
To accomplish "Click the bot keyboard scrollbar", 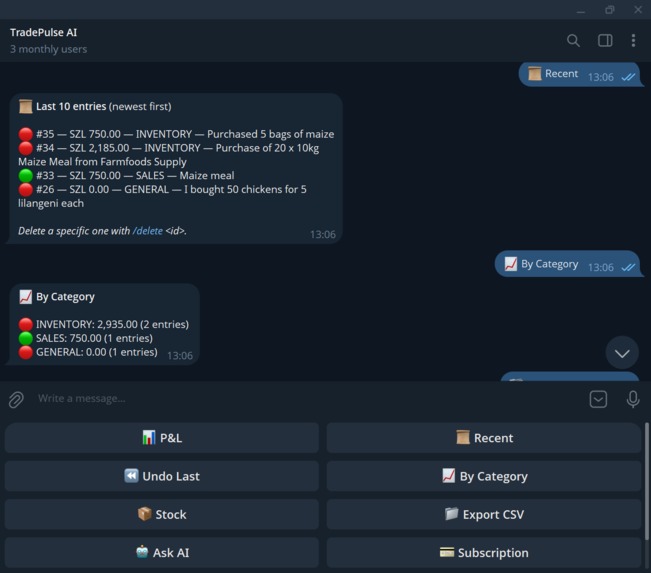I will tap(646, 482).
